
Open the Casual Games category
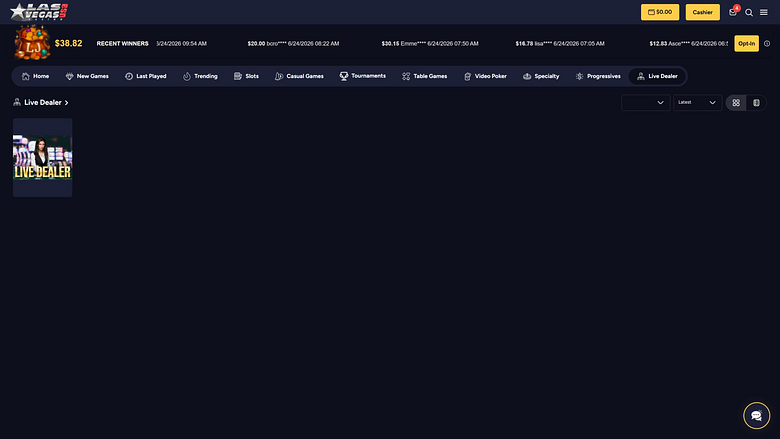(299, 76)
